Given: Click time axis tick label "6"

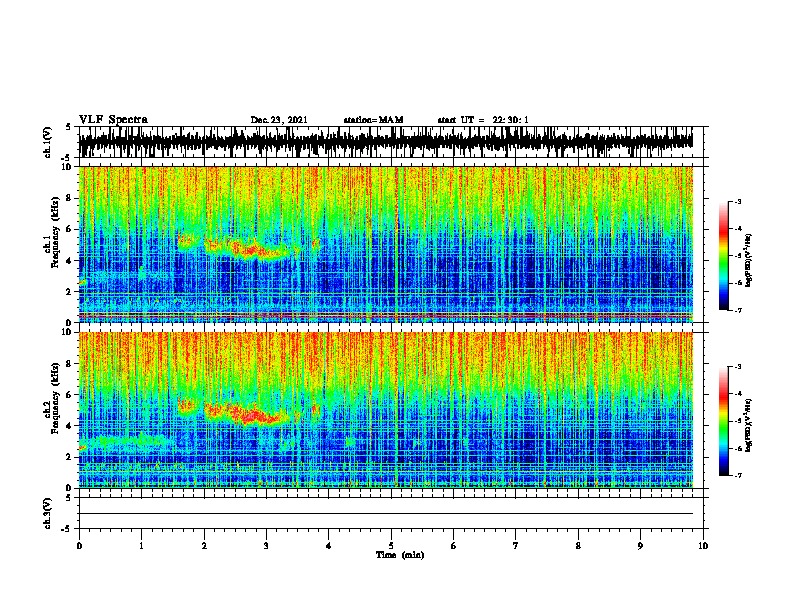Looking at the screenshot, I should click(x=454, y=546).
